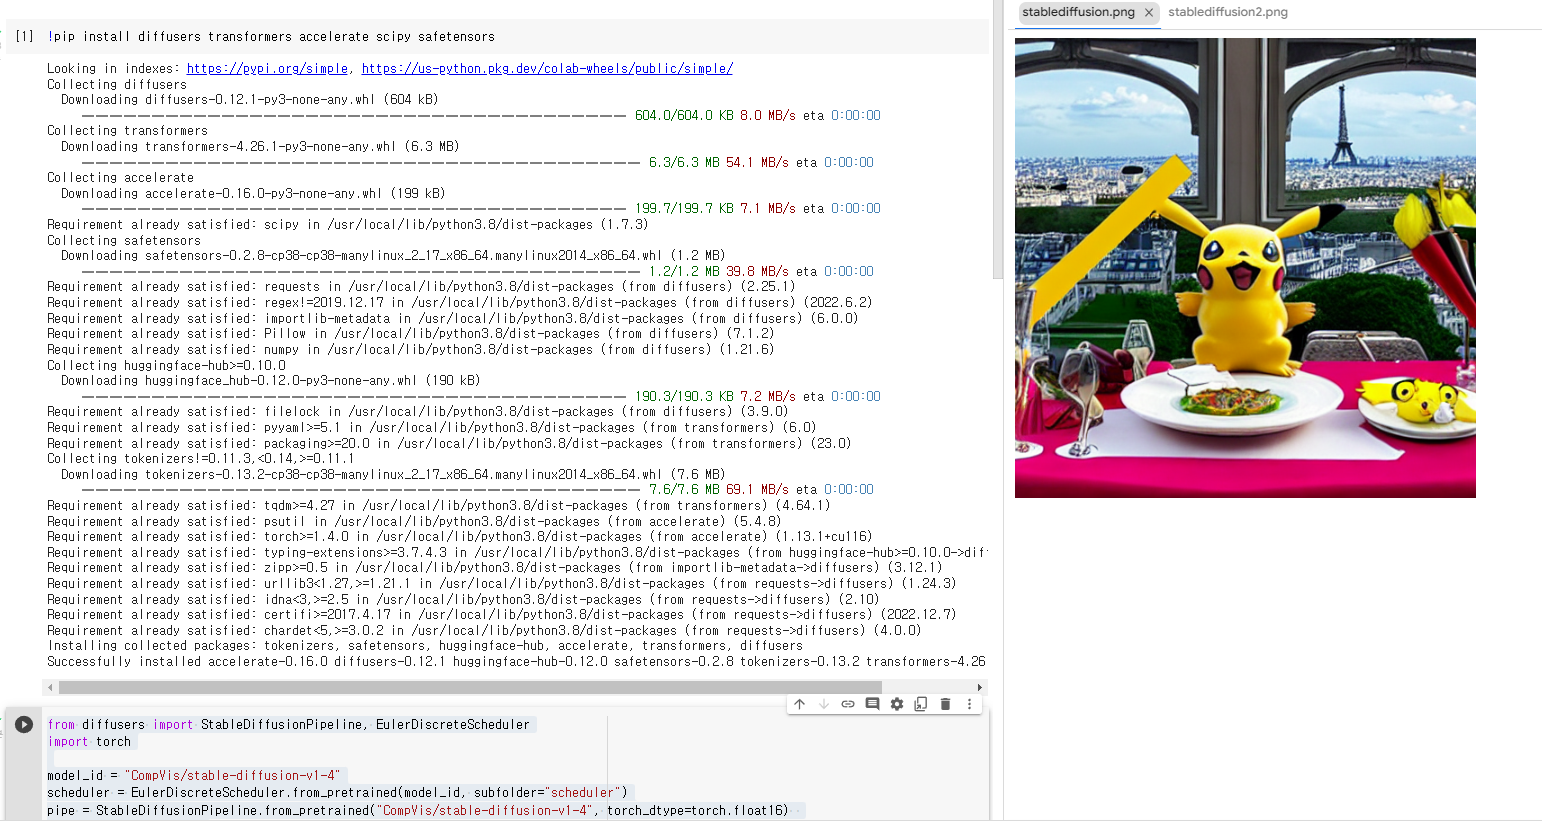Open the pypi.org/simple link

[267, 68]
